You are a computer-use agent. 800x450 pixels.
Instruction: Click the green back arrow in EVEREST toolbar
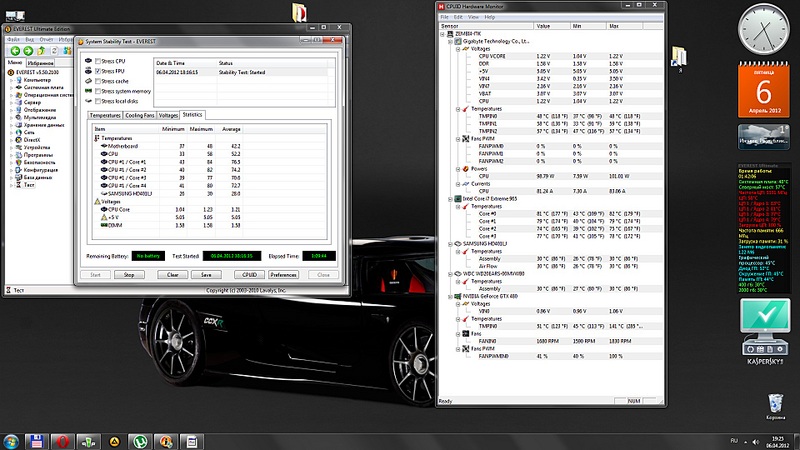point(13,51)
